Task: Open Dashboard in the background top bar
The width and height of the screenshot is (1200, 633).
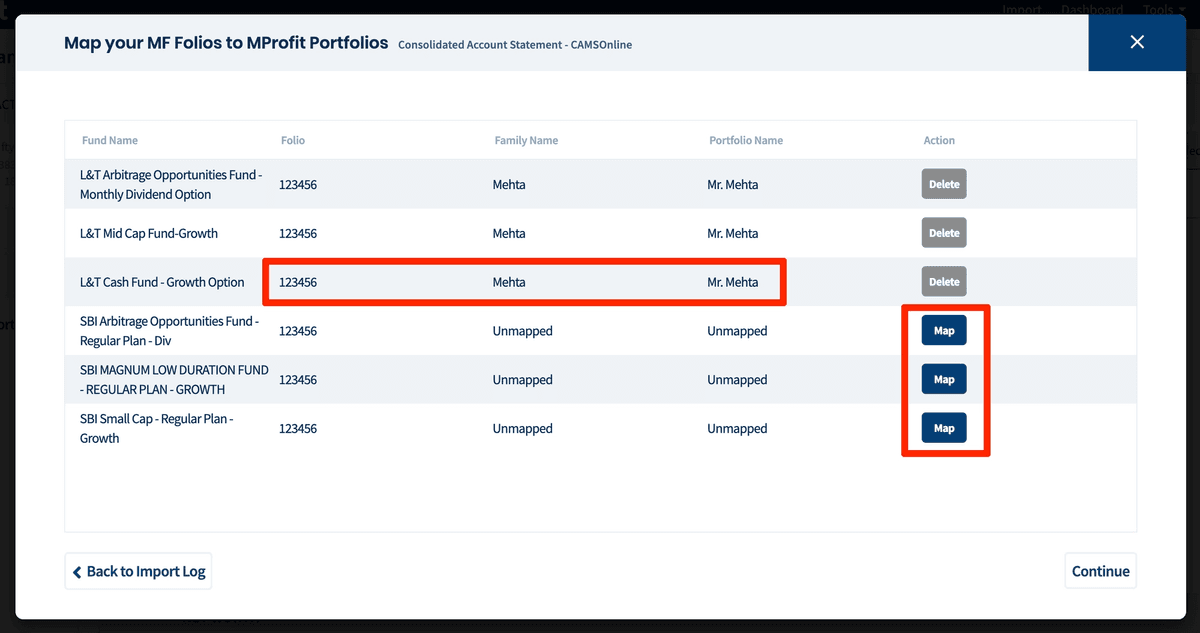Action: tap(1092, 9)
